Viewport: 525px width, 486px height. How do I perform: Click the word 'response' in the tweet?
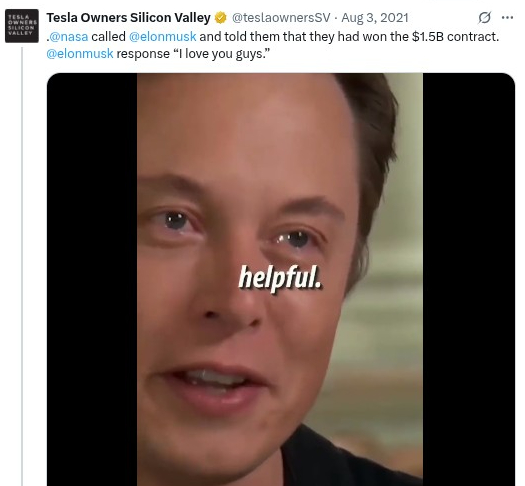(x=143, y=54)
